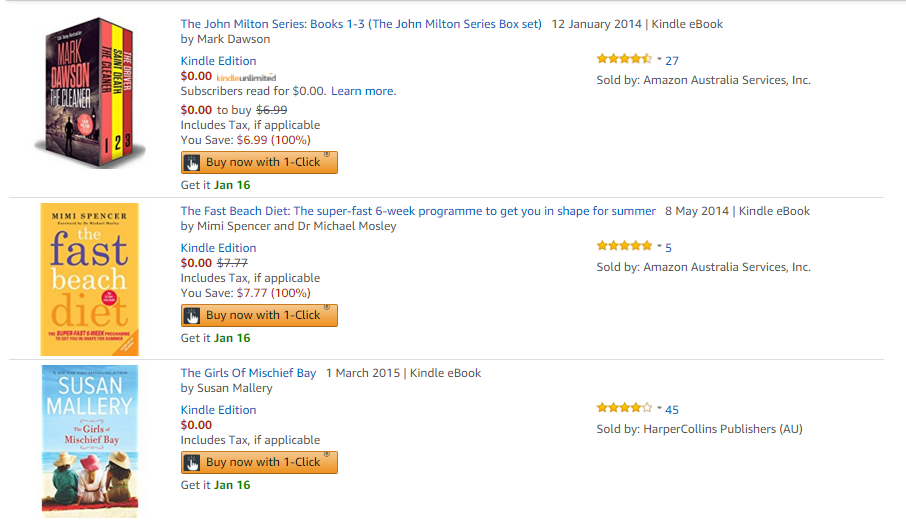Open Kindle Edition link for Susan Mallery book
The height and width of the screenshot is (520, 906).
(218, 410)
